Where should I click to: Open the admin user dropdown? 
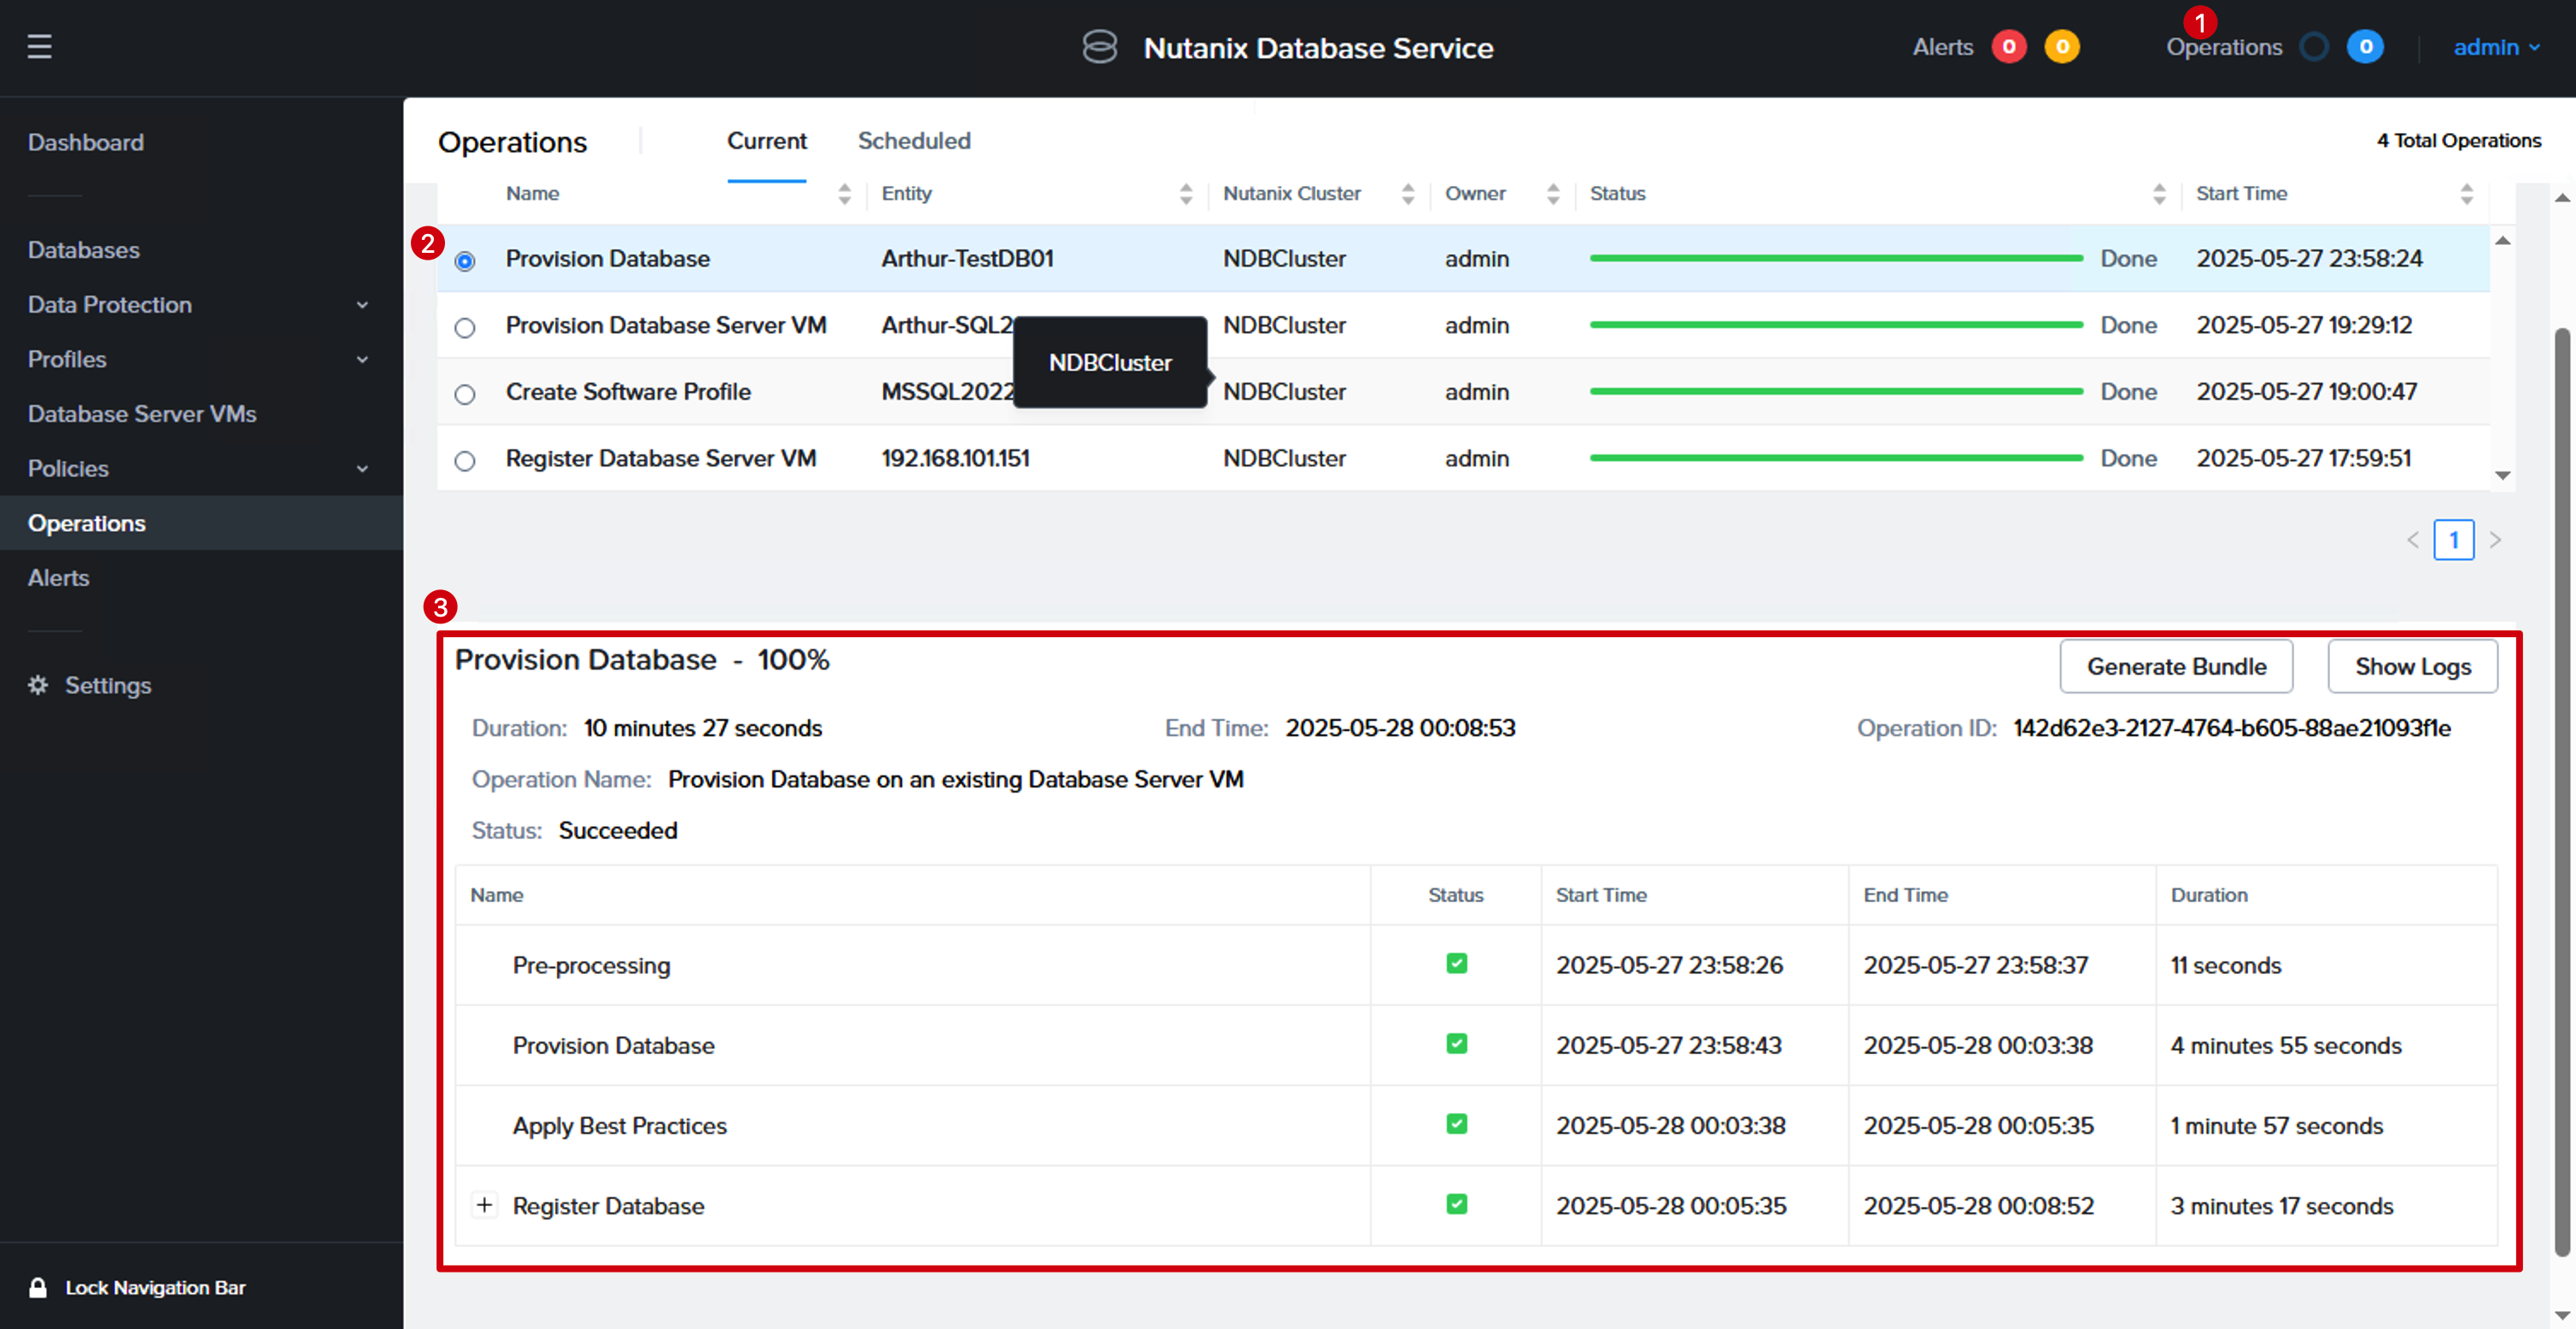[2496, 47]
